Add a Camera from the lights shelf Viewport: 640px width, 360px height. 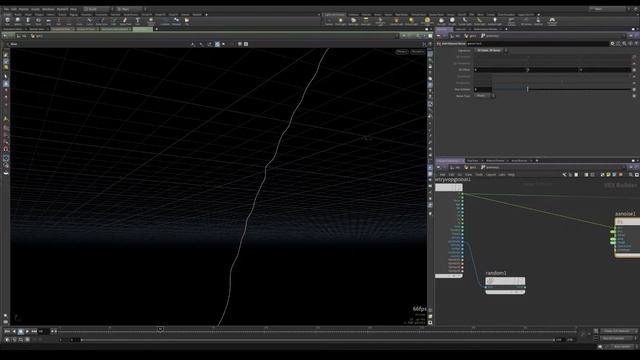[x=329, y=21]
